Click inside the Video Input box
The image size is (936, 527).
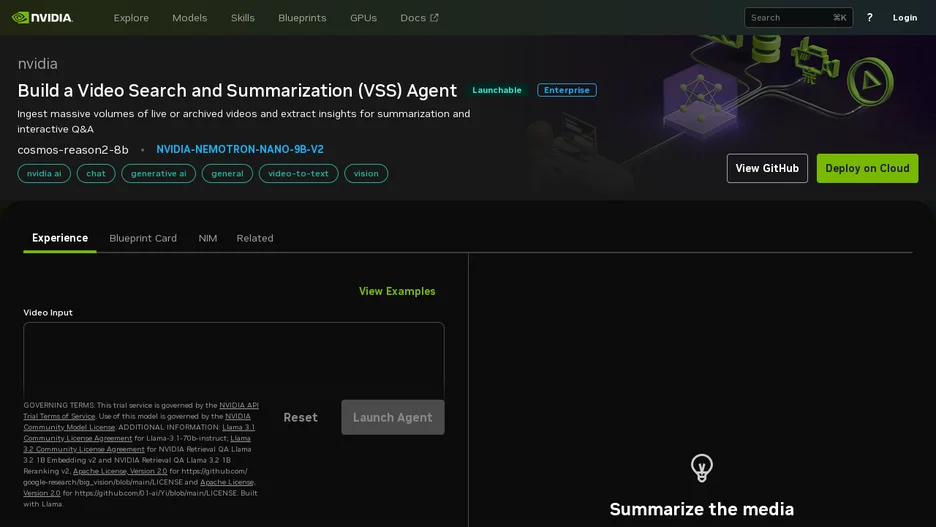pyautogui.click(x=233, y=360)
